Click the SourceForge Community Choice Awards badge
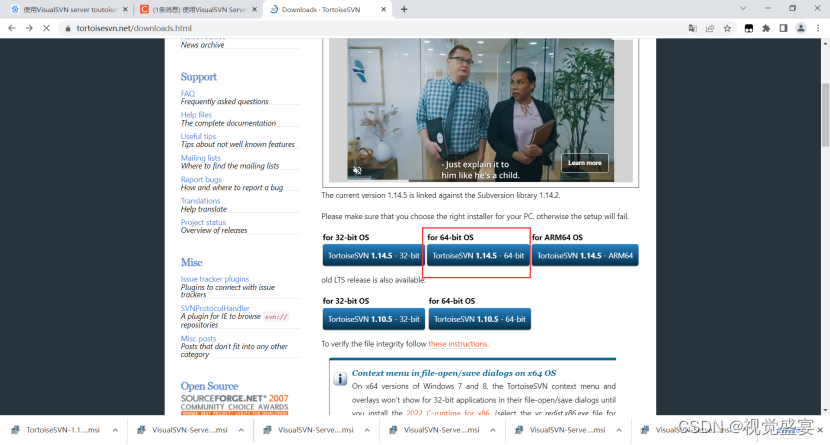Screen dimensions: 830x445 [234, 404]
